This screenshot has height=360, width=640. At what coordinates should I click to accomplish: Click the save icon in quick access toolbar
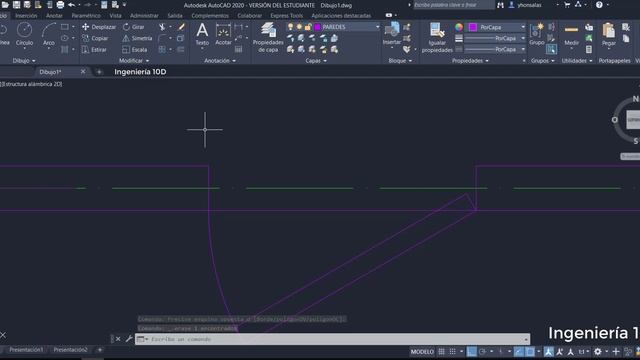(16, 5)
